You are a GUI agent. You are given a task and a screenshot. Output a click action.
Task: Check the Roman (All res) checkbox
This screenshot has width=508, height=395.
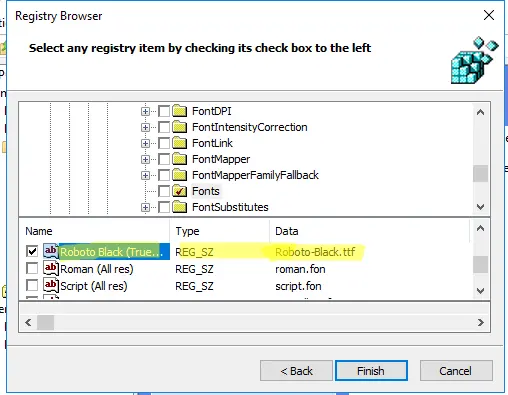(32, 268)
